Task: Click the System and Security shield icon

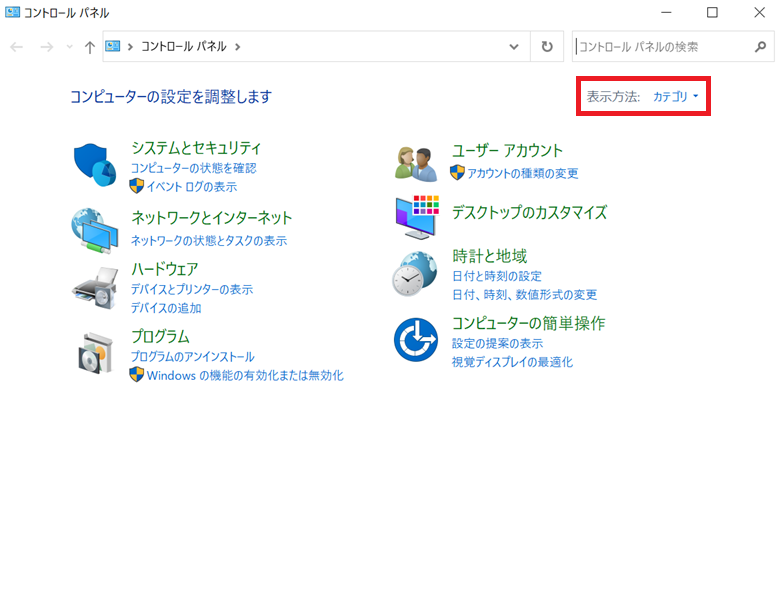Action: coord(95,165)
